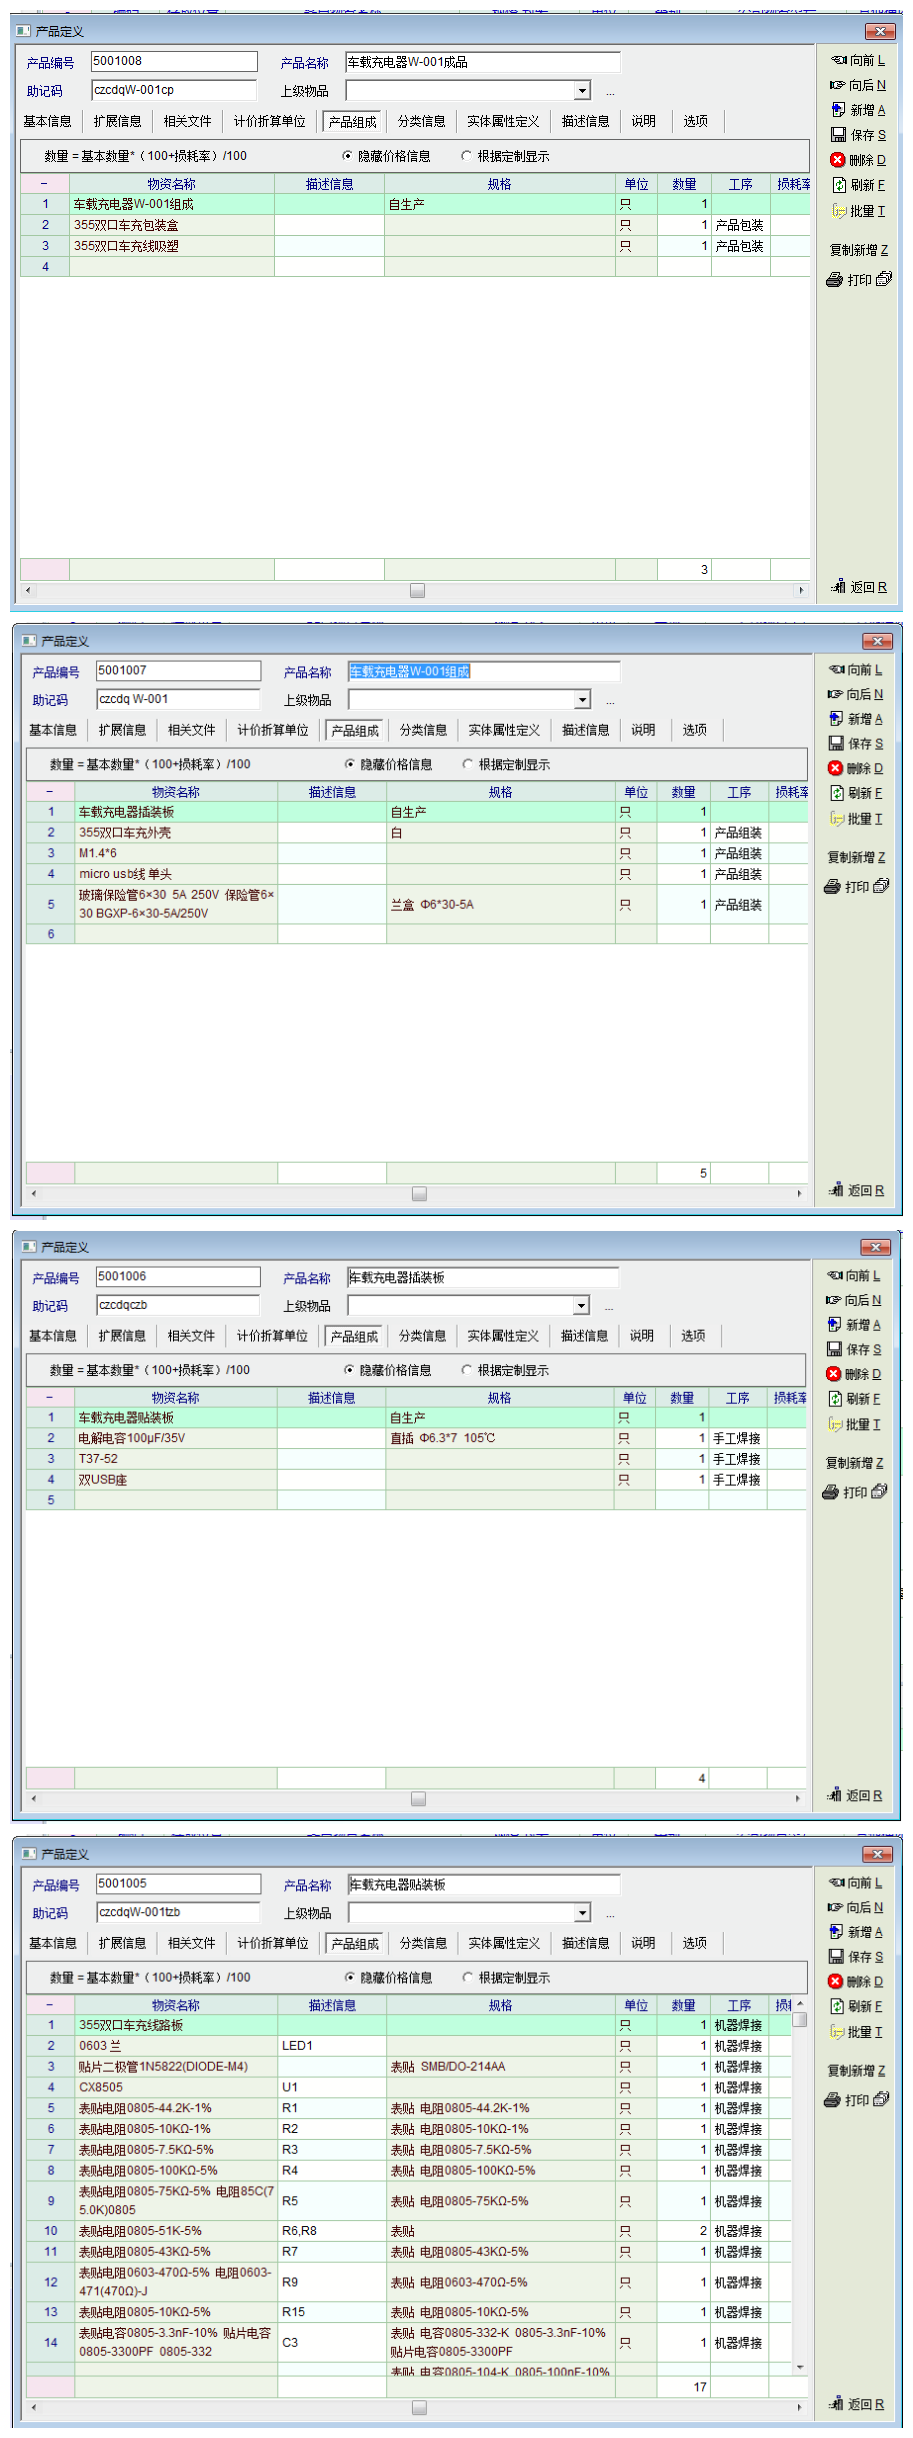Click the 助记码 field containing czcdqW-001tzb
Screen dimensions: 913x2438
pos(177,1912)
